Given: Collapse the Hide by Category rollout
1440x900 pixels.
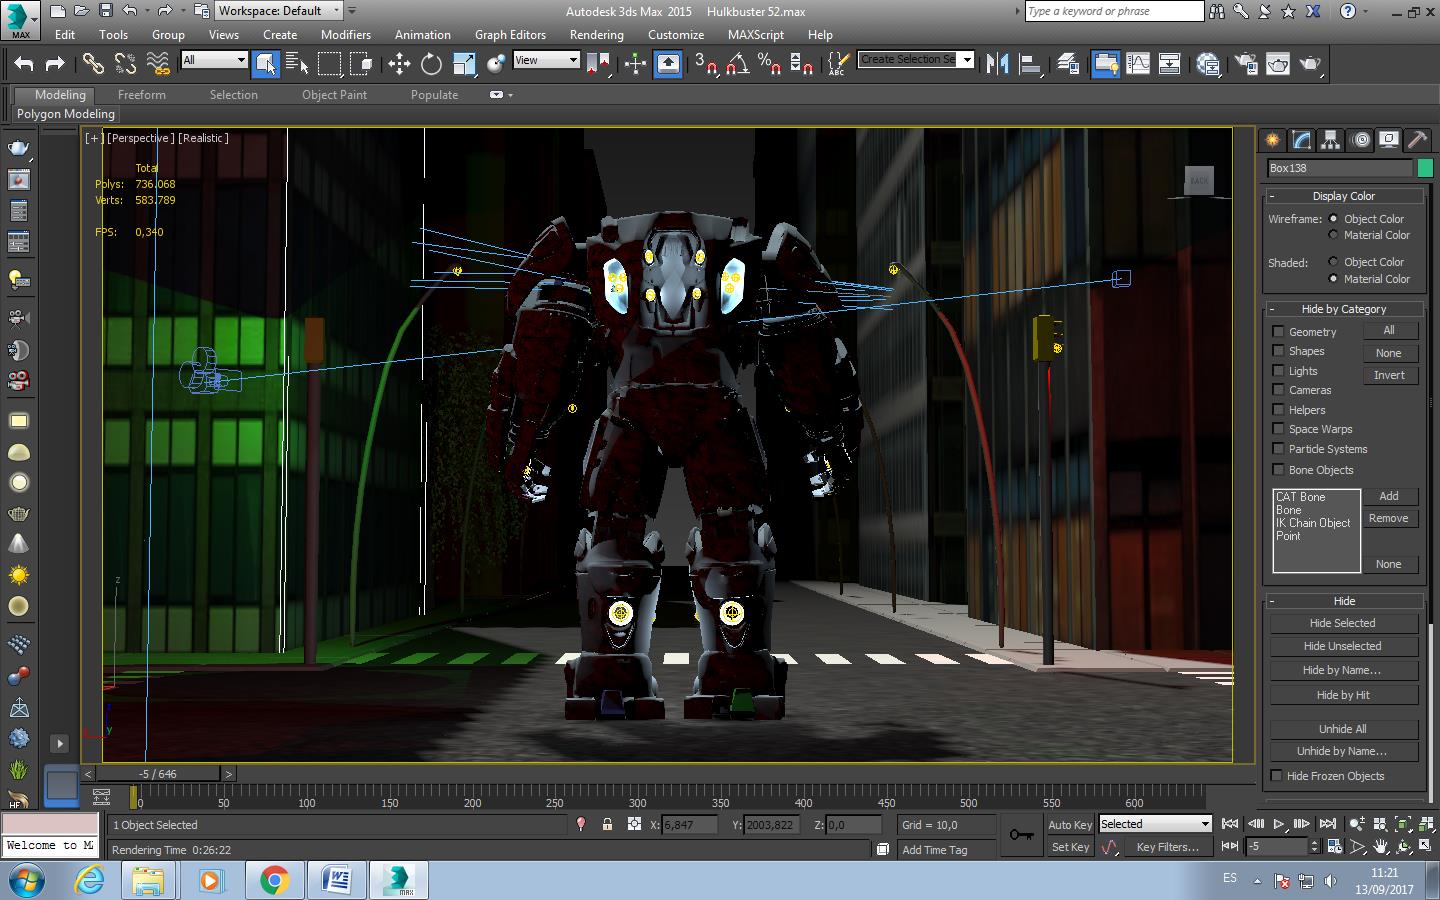Looking at the screenshot, I should click(x=1343, y=309).
